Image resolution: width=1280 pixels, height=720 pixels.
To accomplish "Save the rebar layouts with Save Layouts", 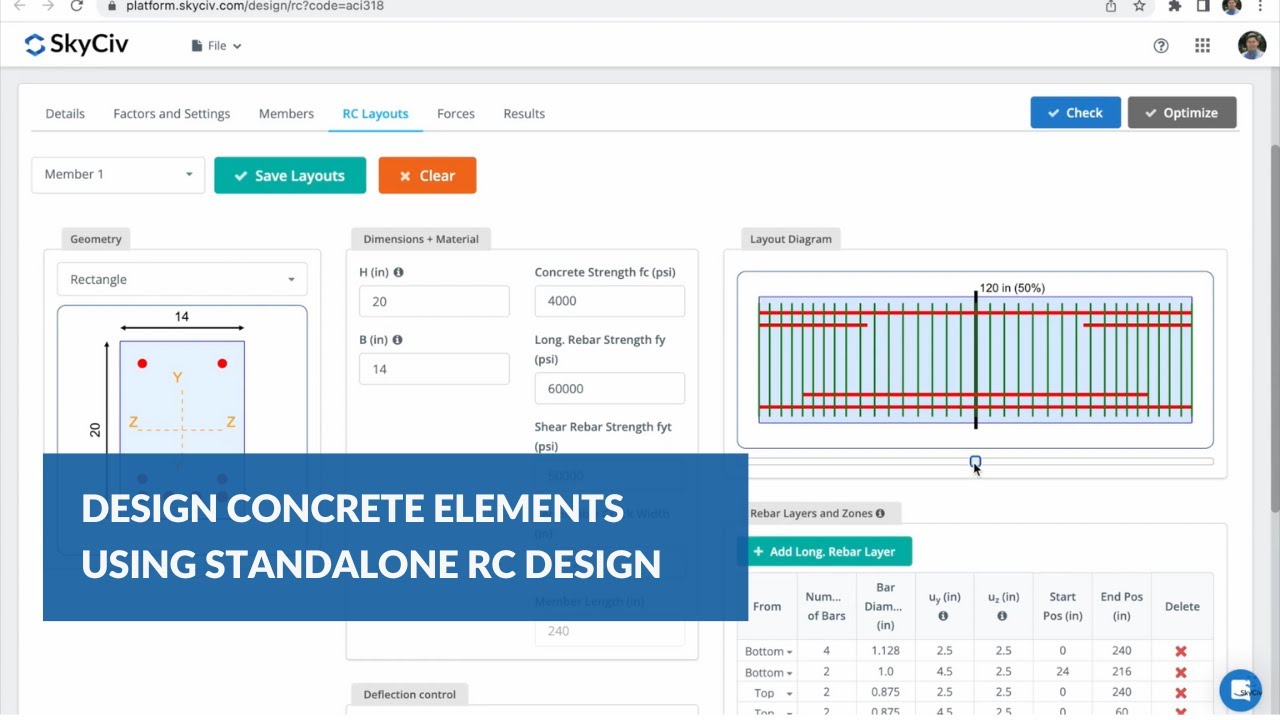I will 290,175.
